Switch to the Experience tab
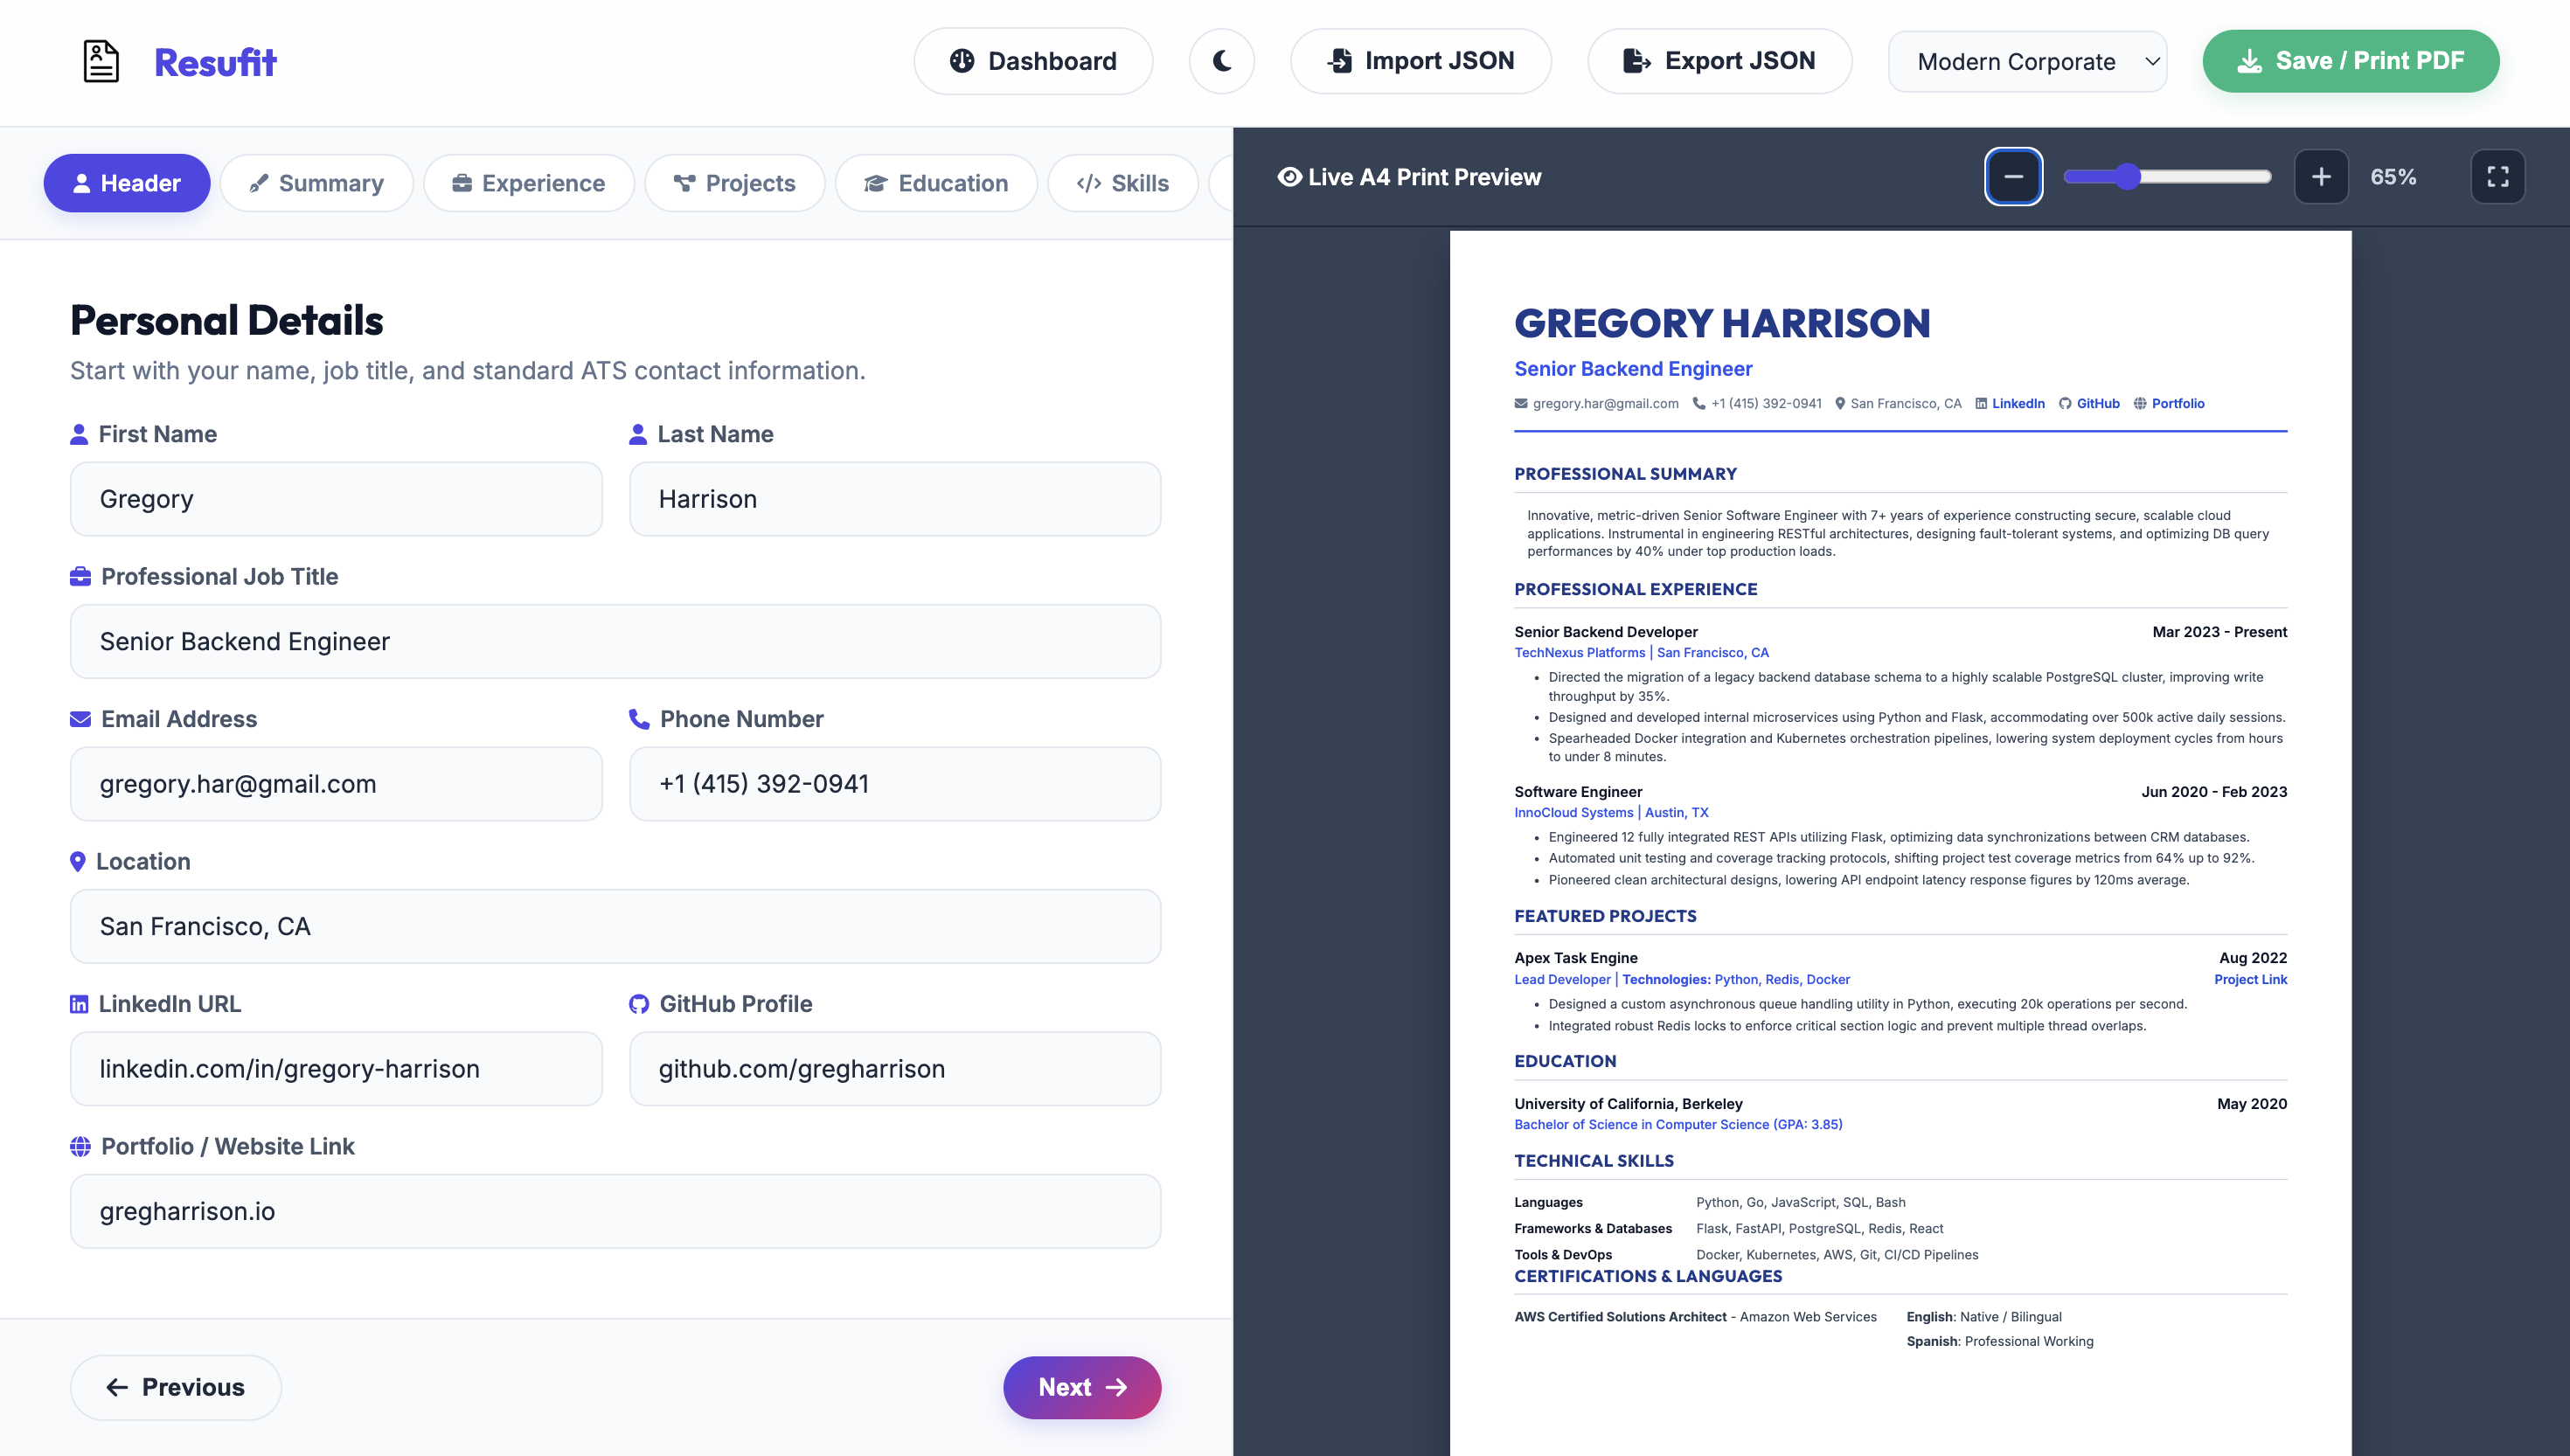The width and height of the screenshot is (2570, 1456). [x=528, y=183]
